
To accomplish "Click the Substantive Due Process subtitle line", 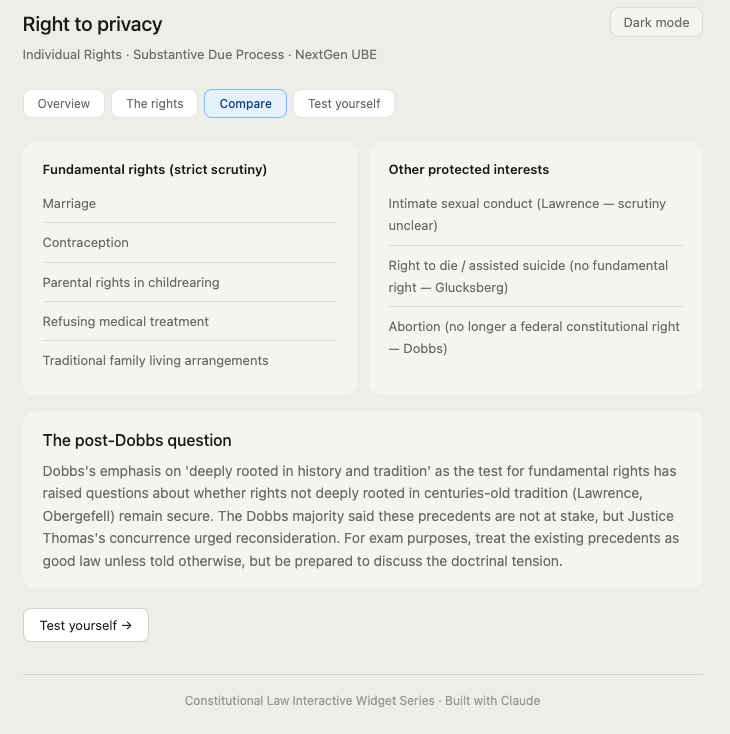I will tap(200, 54).
